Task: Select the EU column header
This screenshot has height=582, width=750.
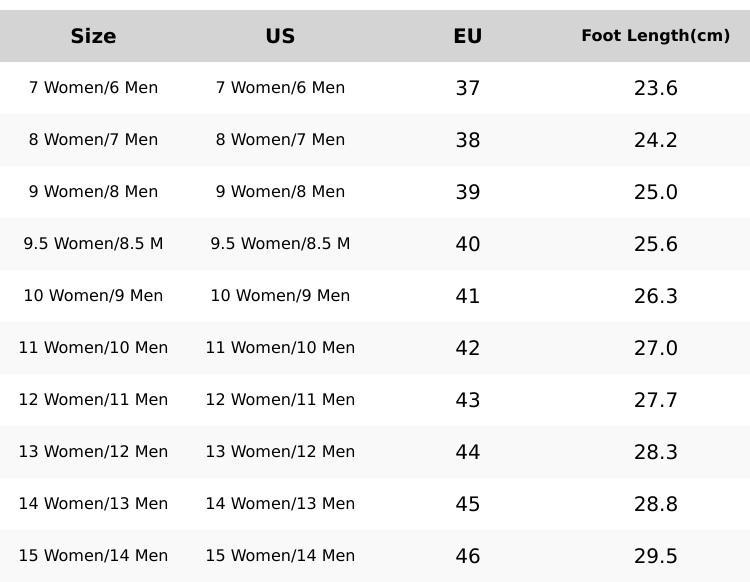Action: (x=467, y=36)
